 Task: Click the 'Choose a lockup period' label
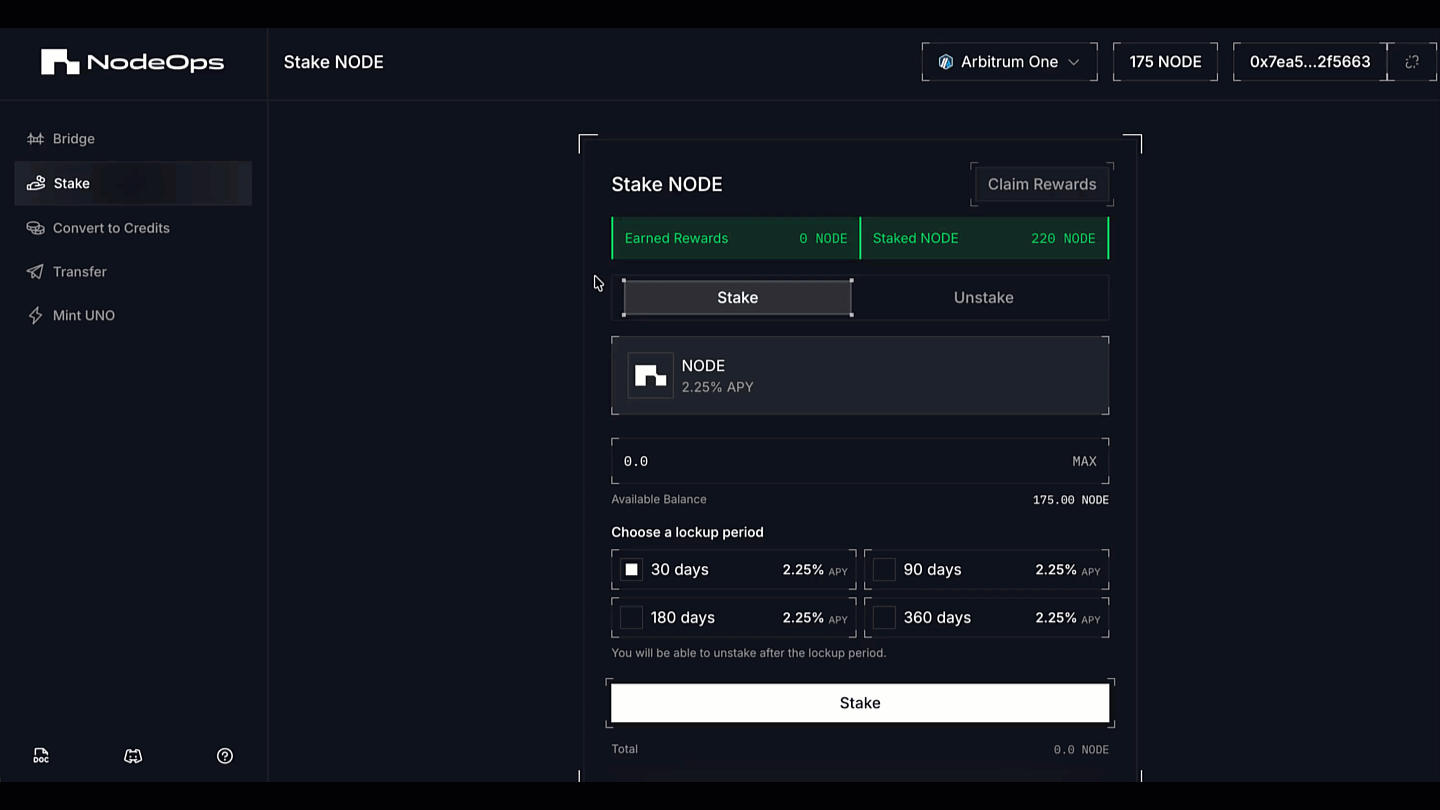pyautogui.click(x=687, y=532)
